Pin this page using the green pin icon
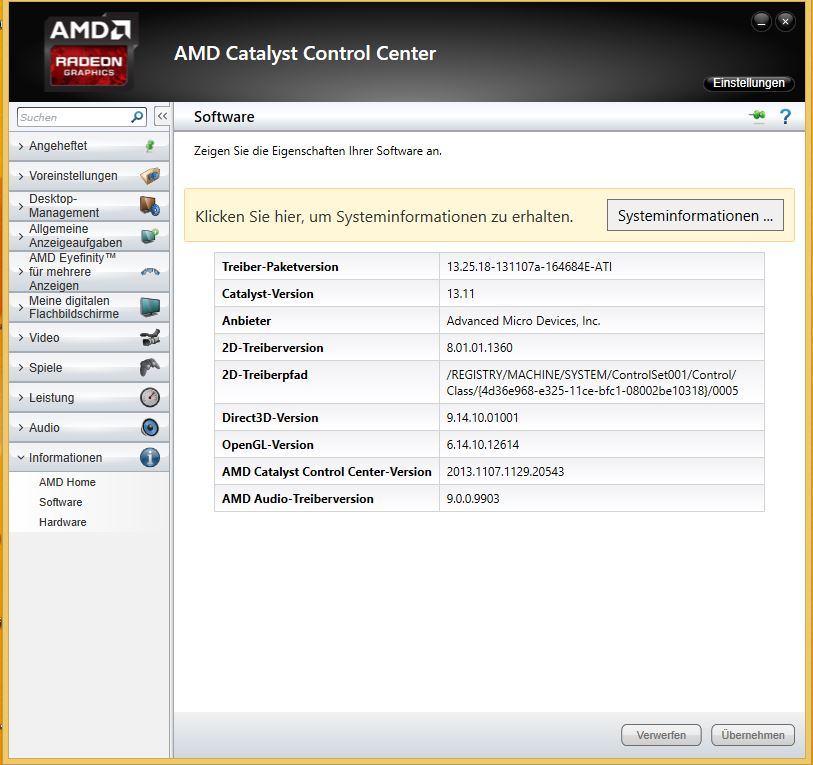813x765 pixels. pos(758,116)
